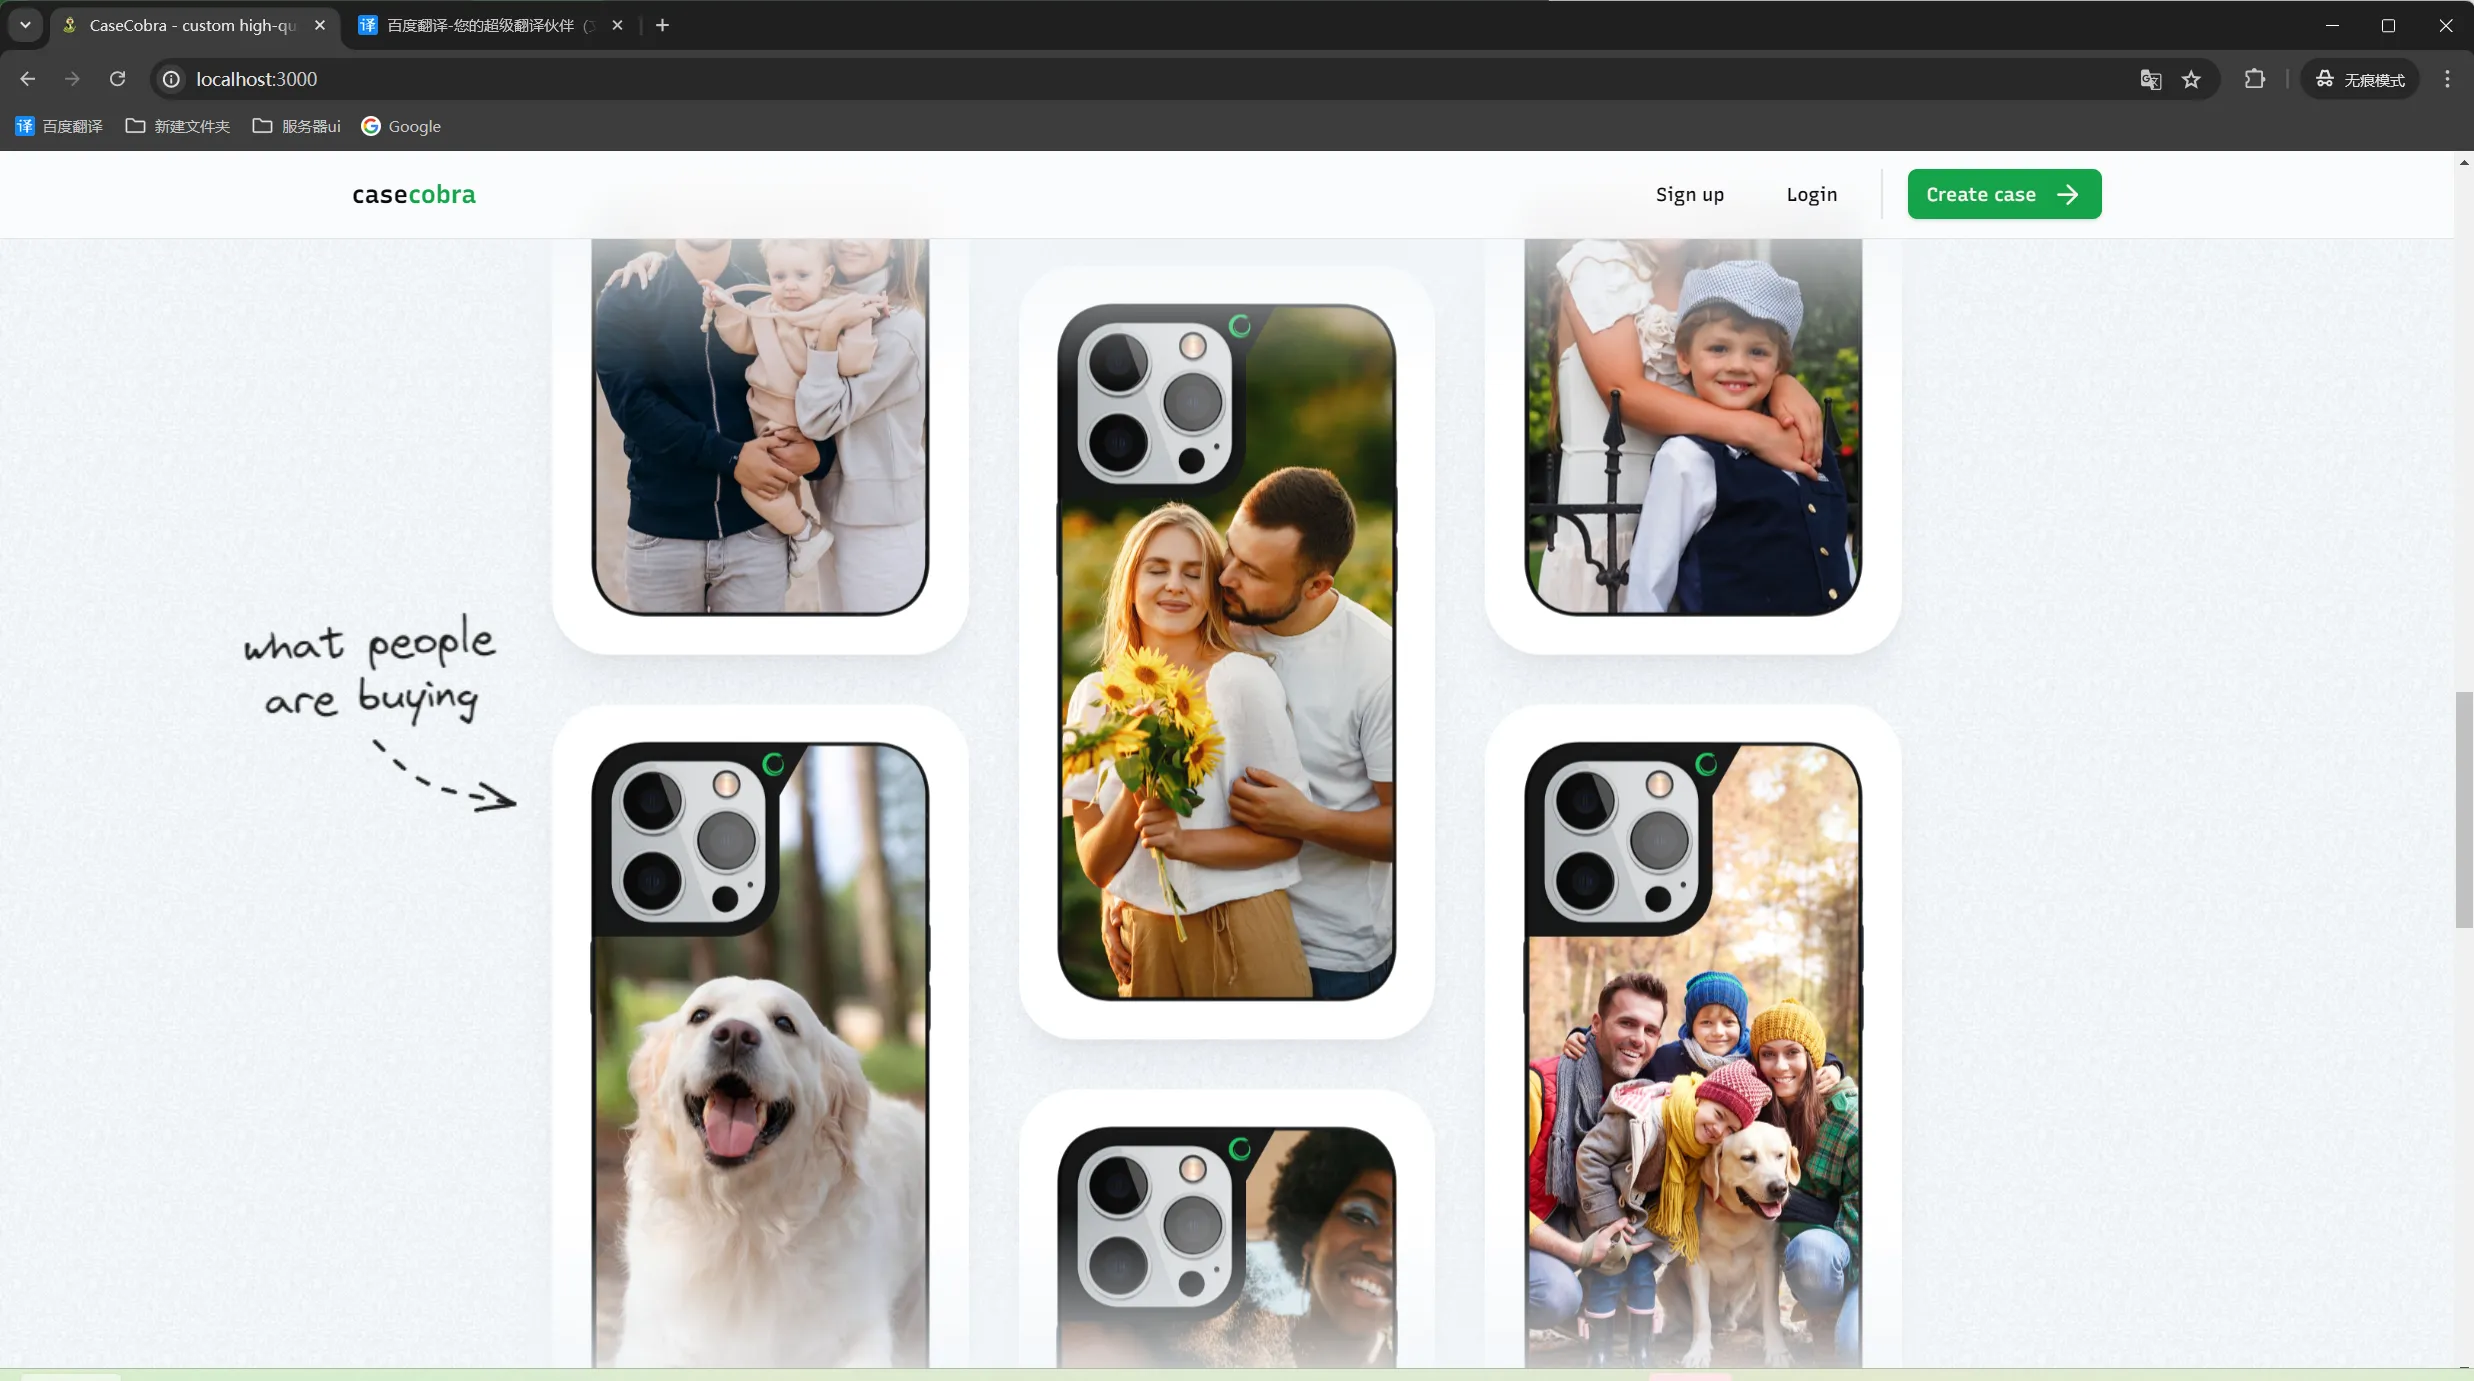Click the browser forward arrow
This screenshot has height=1381, width=2474.
pyautogui.click(x=72, y=79)
